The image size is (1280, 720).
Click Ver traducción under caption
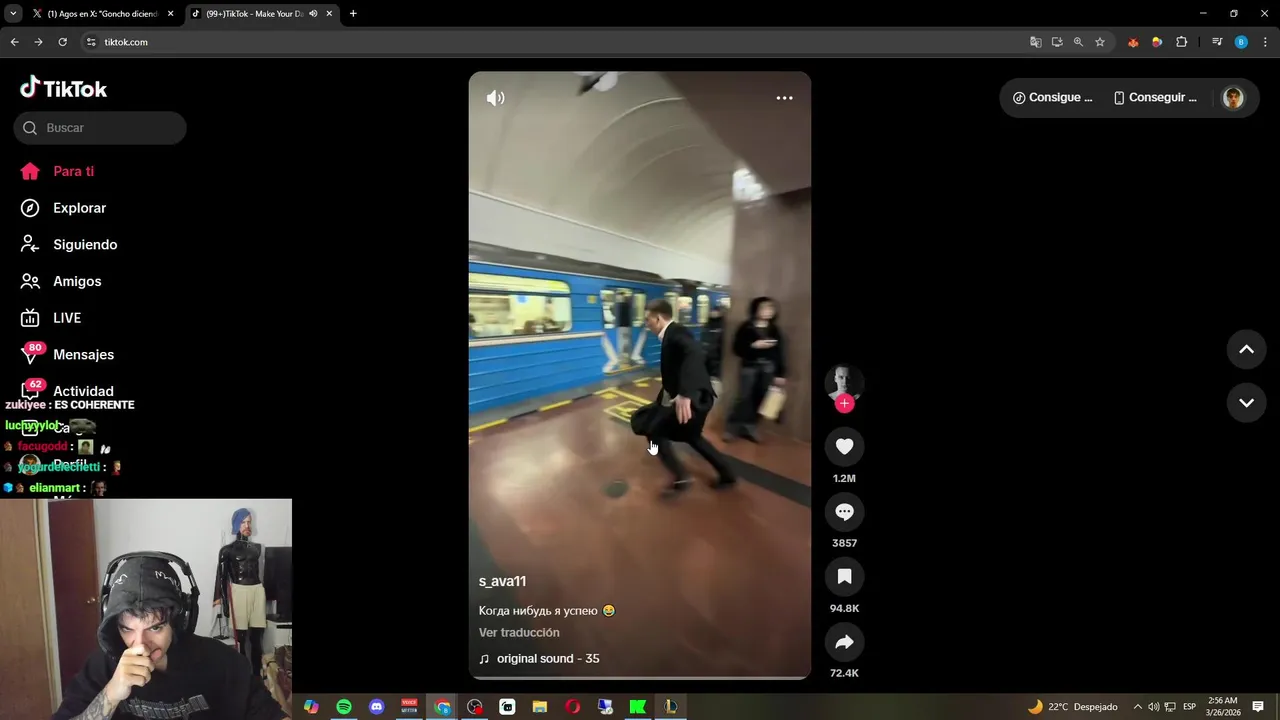(519, 633)
